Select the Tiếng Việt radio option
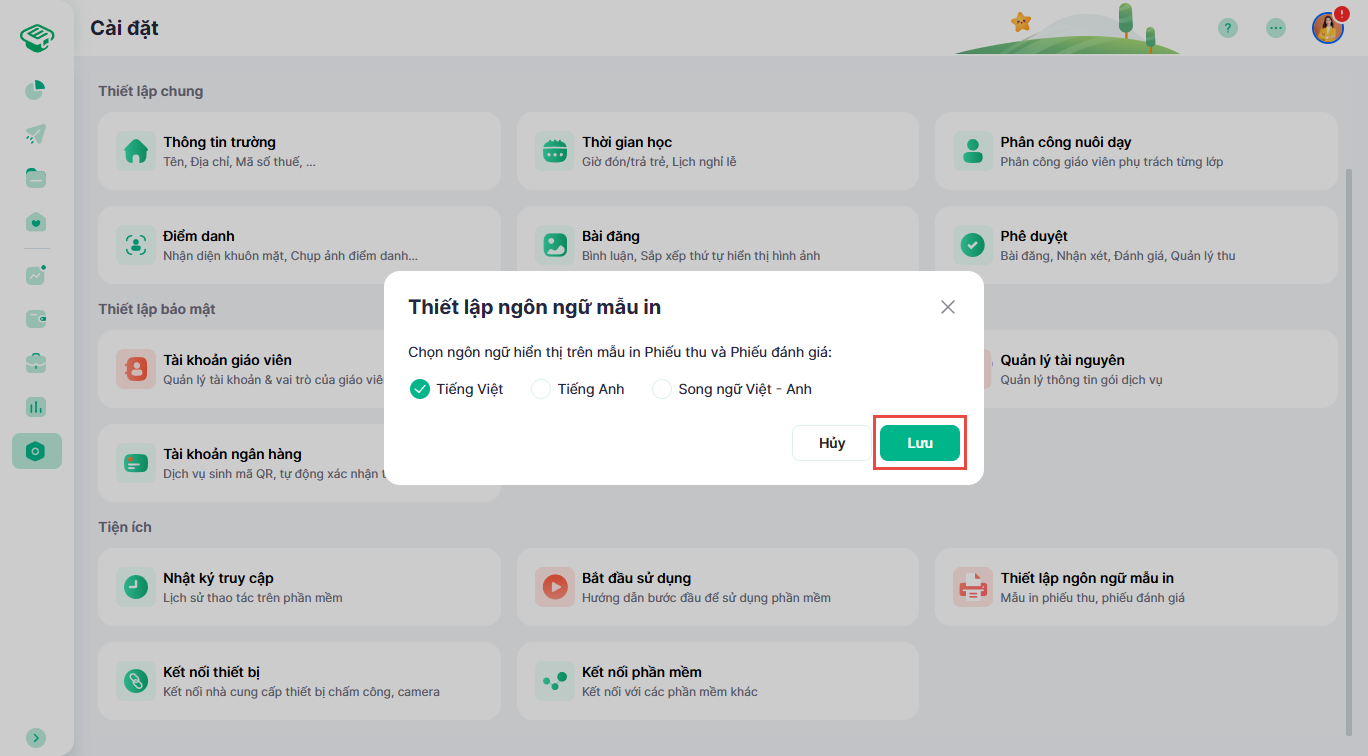 [x=420, y=389]
